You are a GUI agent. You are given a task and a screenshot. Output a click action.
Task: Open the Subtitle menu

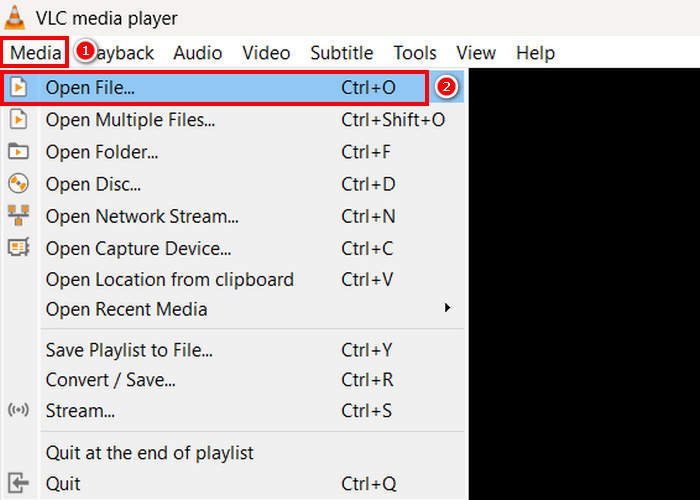point(341,53)
